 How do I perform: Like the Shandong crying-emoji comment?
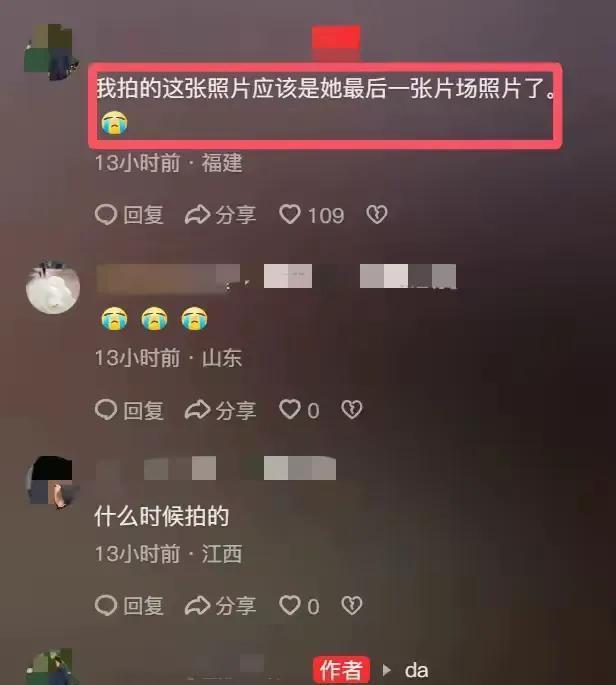[290, 410]
